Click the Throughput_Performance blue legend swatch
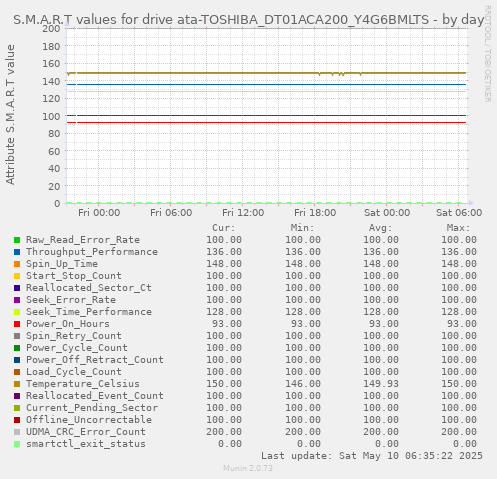This screenshot has width=497, height=479. pos(17,252)
